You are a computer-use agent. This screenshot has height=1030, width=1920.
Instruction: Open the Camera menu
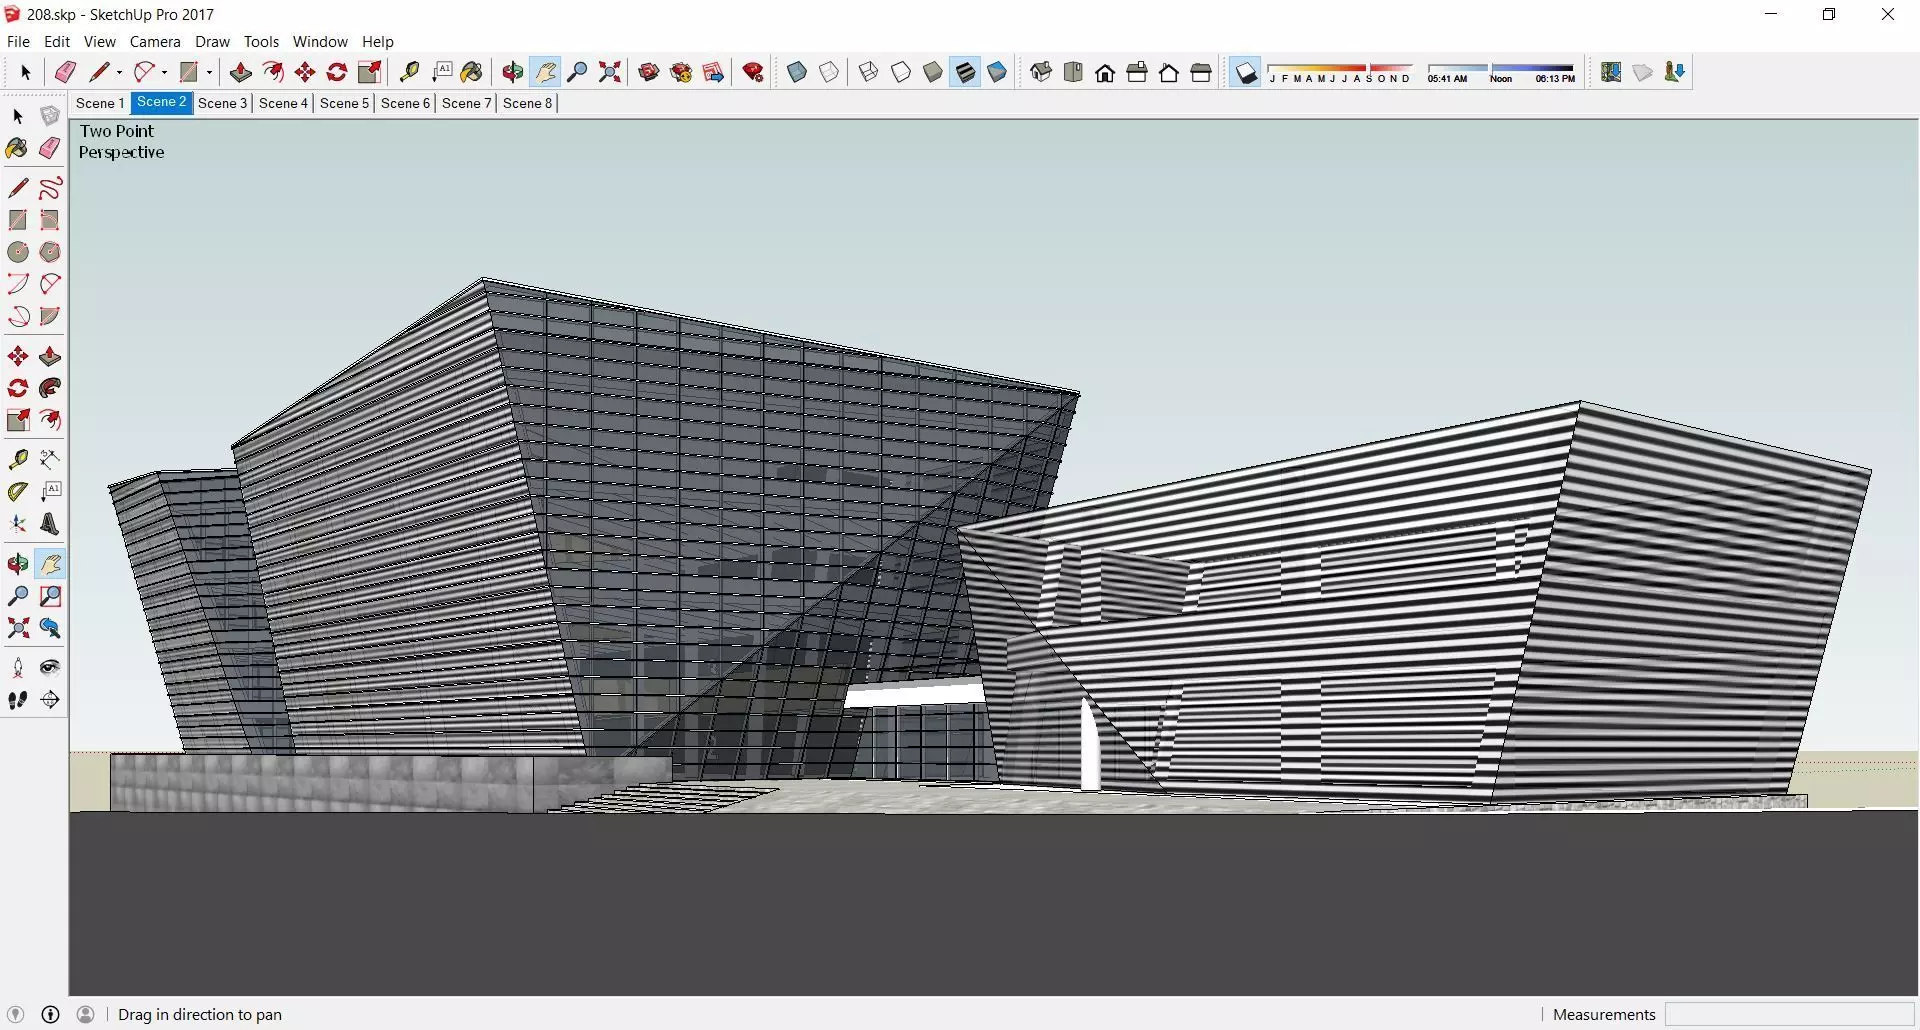(155, 42)
